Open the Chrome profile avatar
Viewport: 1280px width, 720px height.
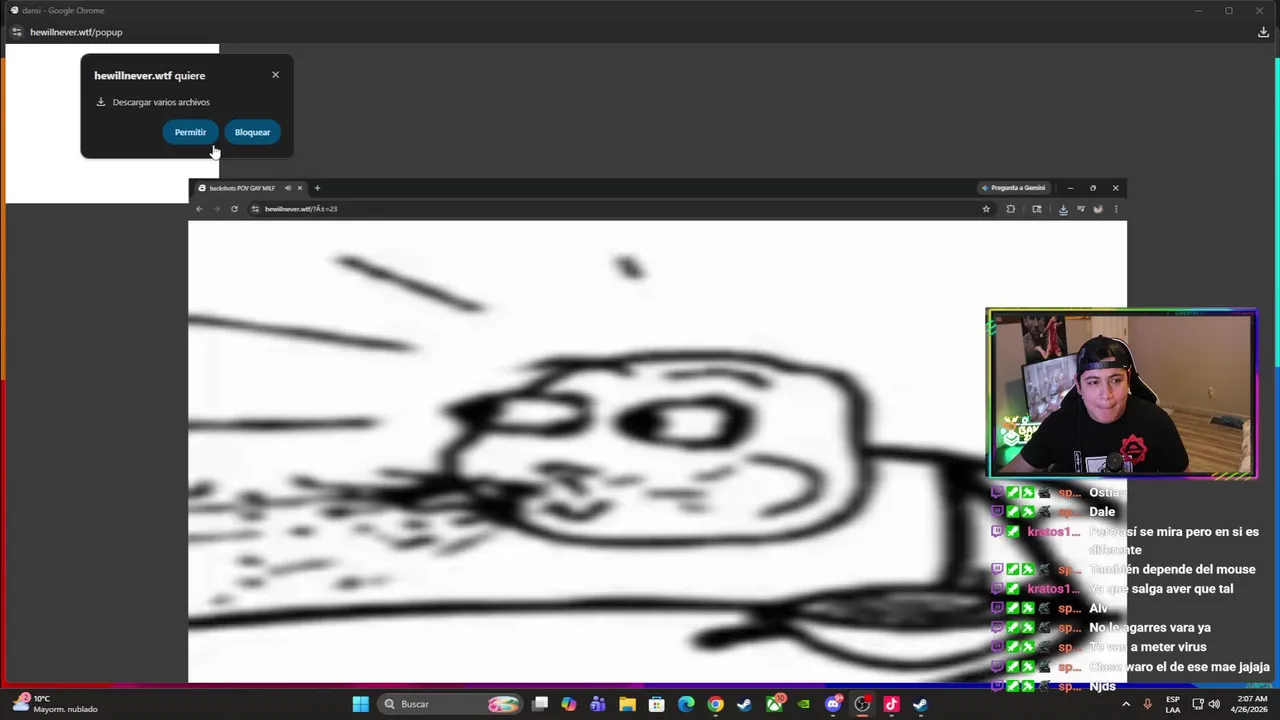click(x=1098, y=209)
